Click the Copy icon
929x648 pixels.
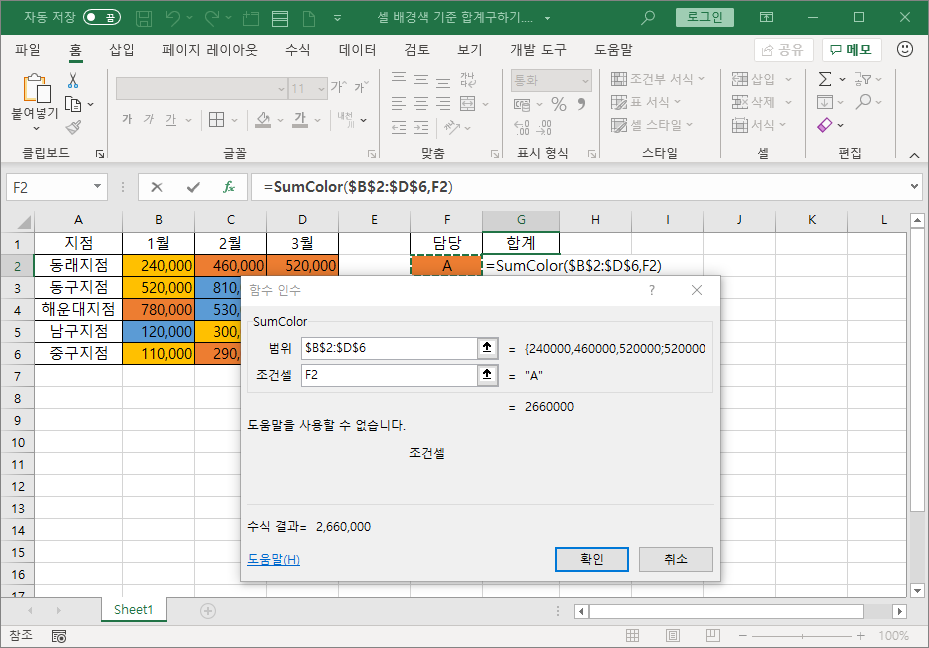click(x=73, y=104)
